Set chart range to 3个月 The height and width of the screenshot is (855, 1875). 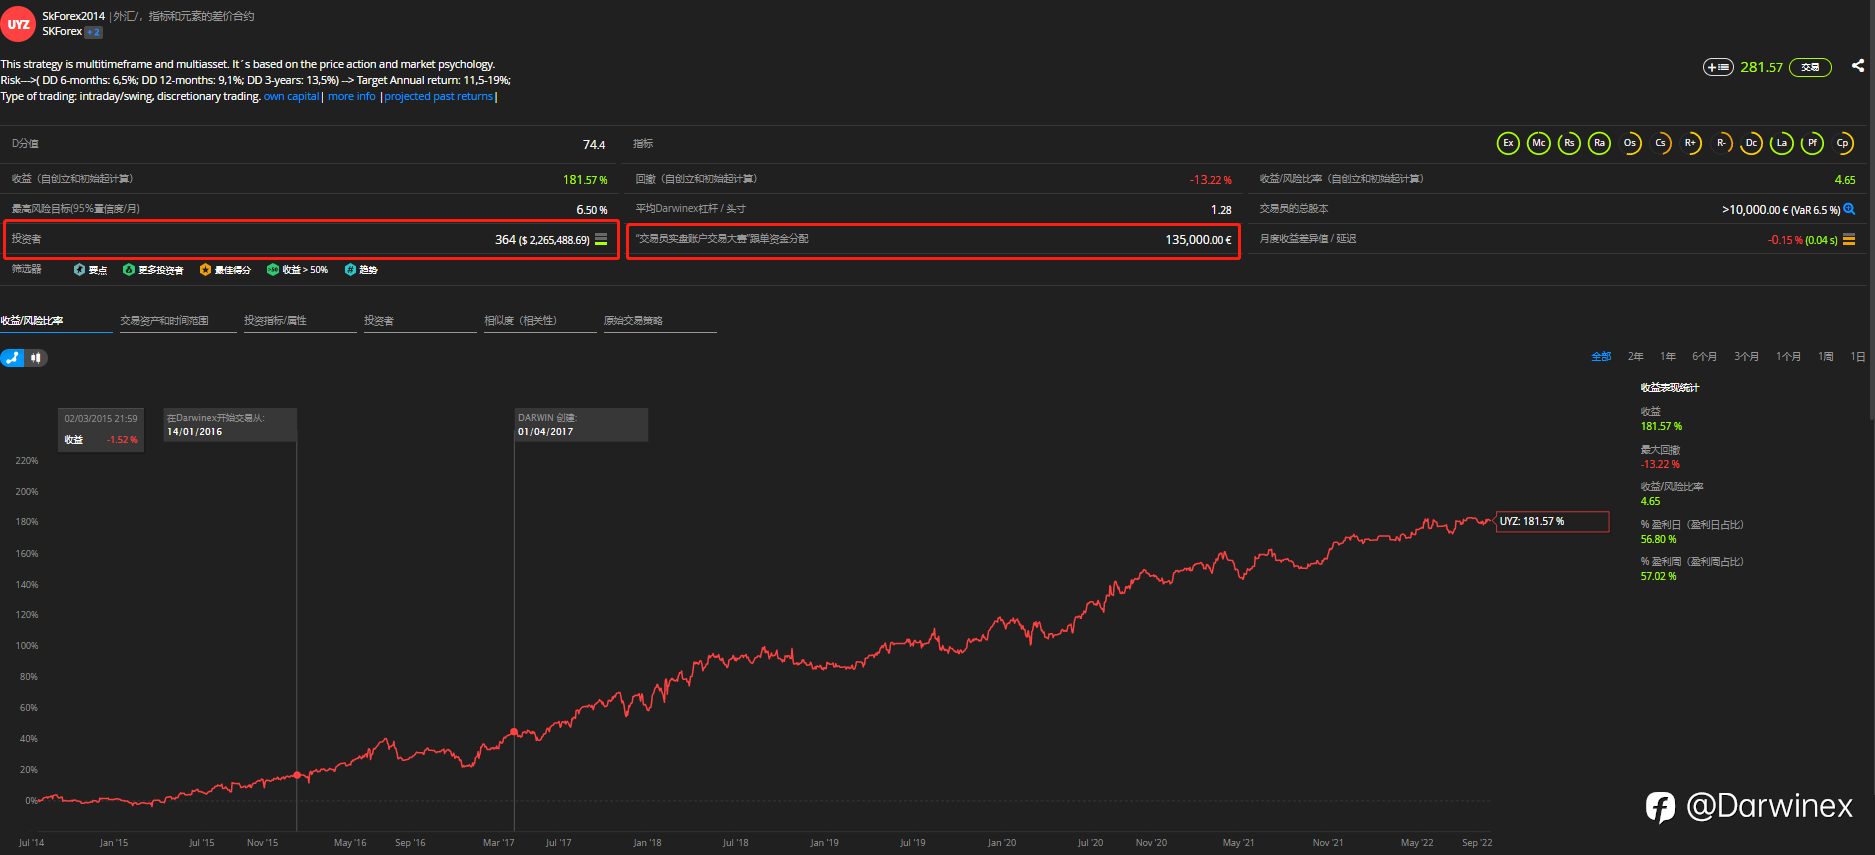tap(1746, 357)
